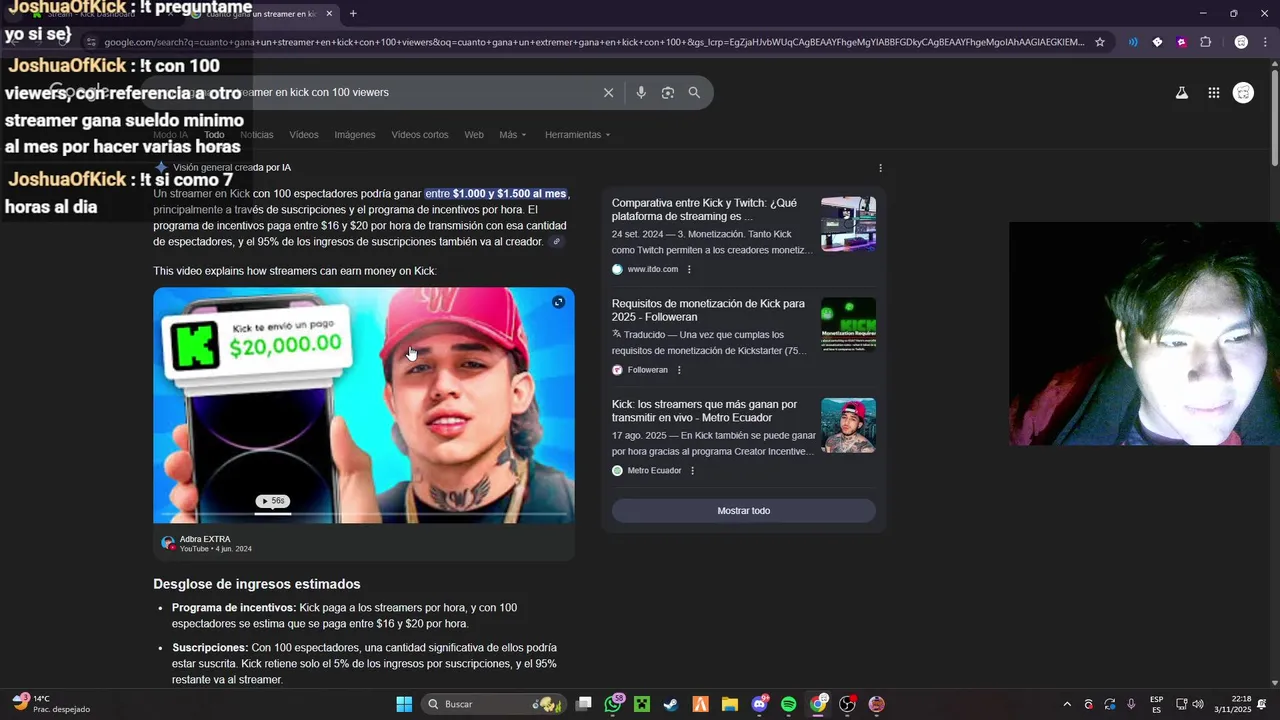Switch to the Imágenes tab
This screenshot has width=1280, height=720.
[x=355, y=135]
